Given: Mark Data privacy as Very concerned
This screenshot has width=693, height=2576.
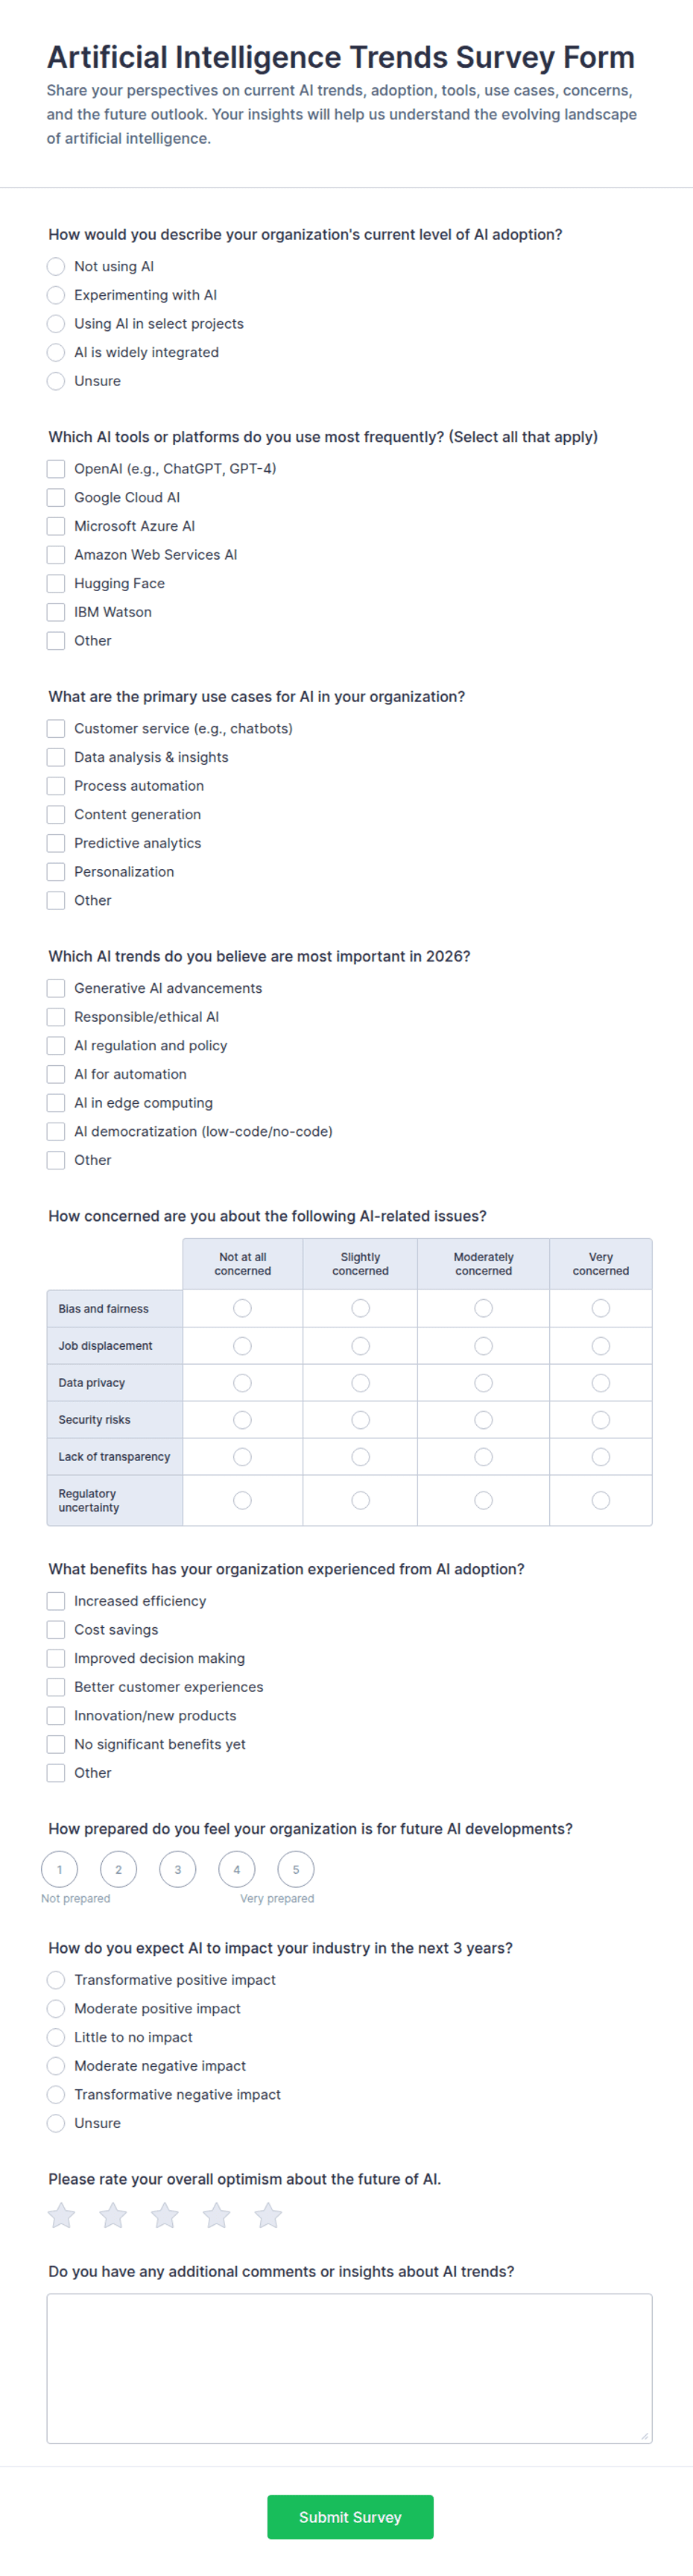Looking at the screenshot, I should (x=601, y=1383).
